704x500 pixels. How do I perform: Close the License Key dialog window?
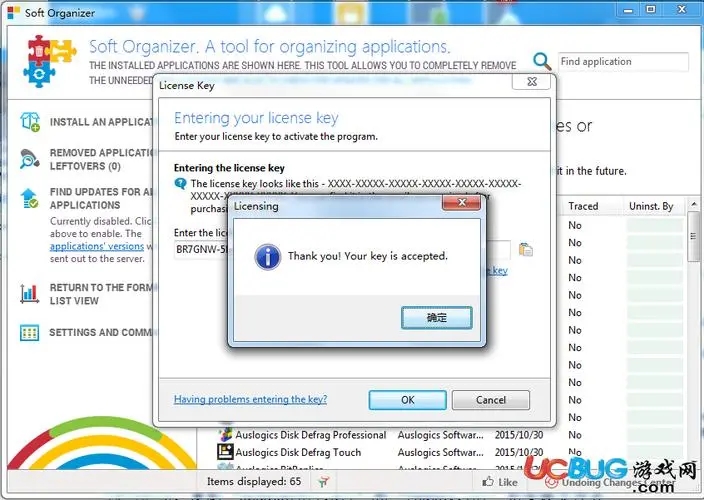point(532,82)
